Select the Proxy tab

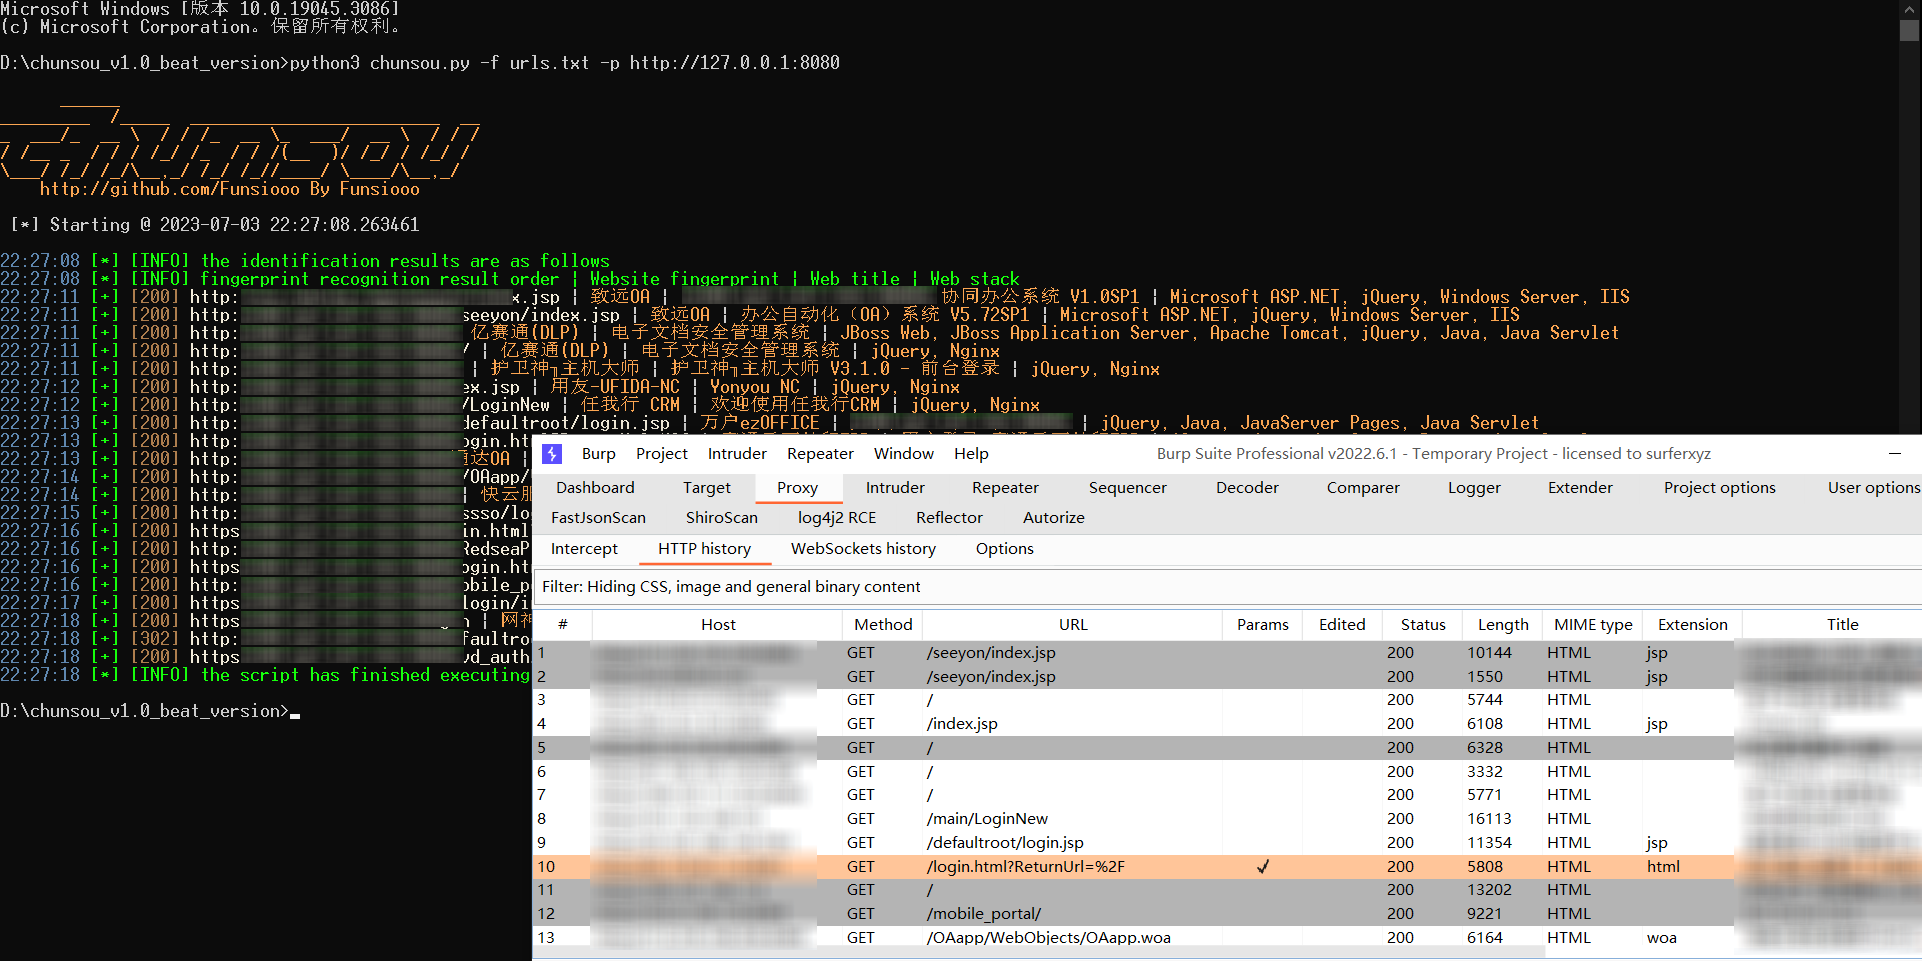pyautogui.click(x=797, y=488)
